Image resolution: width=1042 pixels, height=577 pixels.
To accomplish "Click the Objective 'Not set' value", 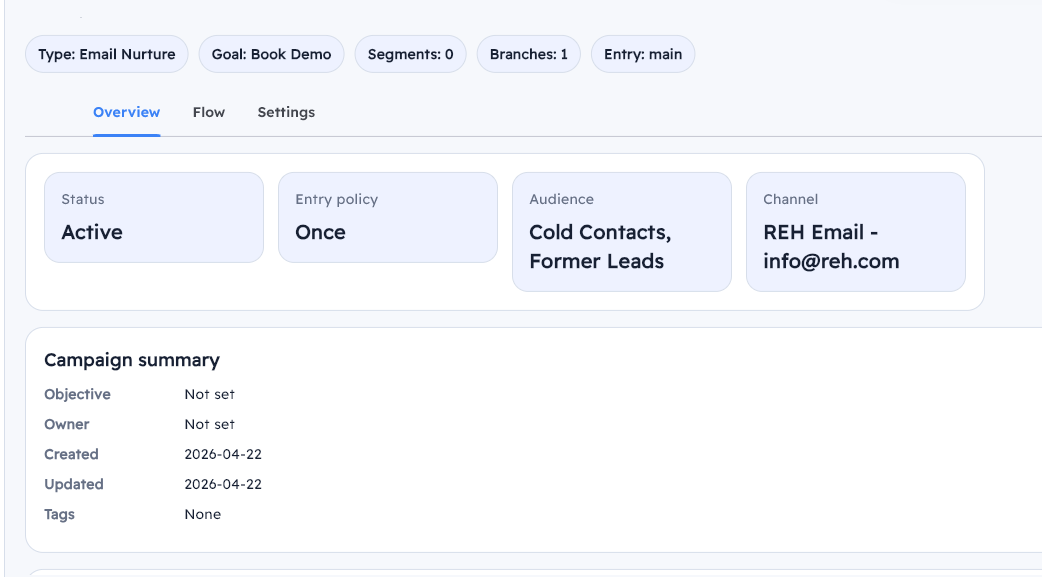I will pos(210,394).
